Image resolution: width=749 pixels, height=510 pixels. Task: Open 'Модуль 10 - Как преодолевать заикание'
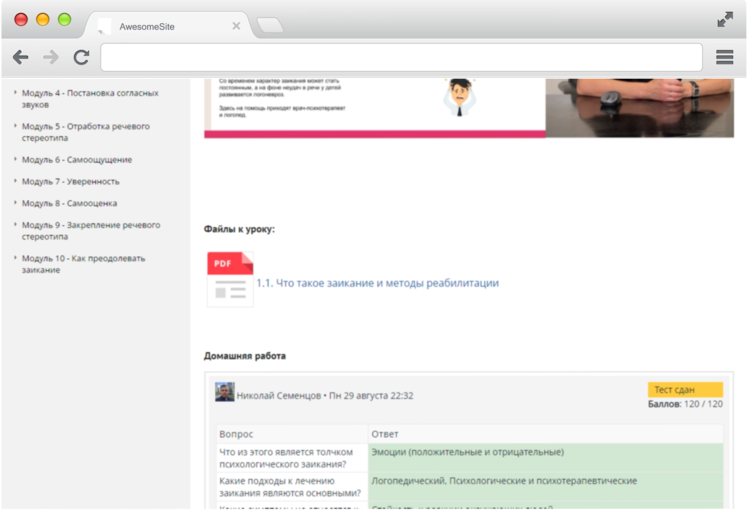(84, 264)
